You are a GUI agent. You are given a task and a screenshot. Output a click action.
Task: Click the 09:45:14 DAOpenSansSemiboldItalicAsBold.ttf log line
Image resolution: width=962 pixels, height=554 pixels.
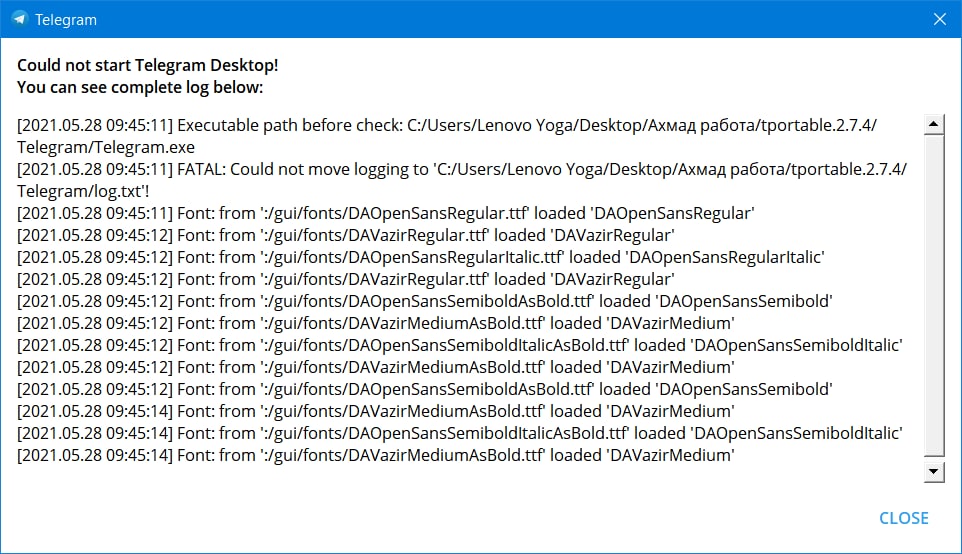460,433
